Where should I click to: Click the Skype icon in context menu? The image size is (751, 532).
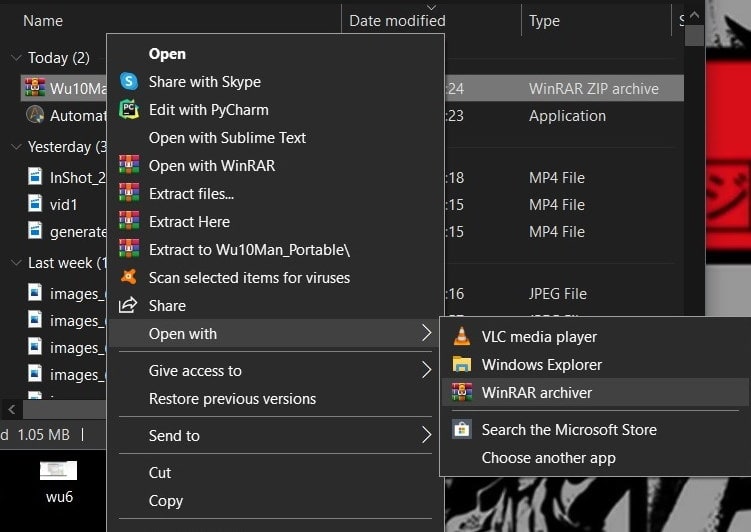[129, 81]
